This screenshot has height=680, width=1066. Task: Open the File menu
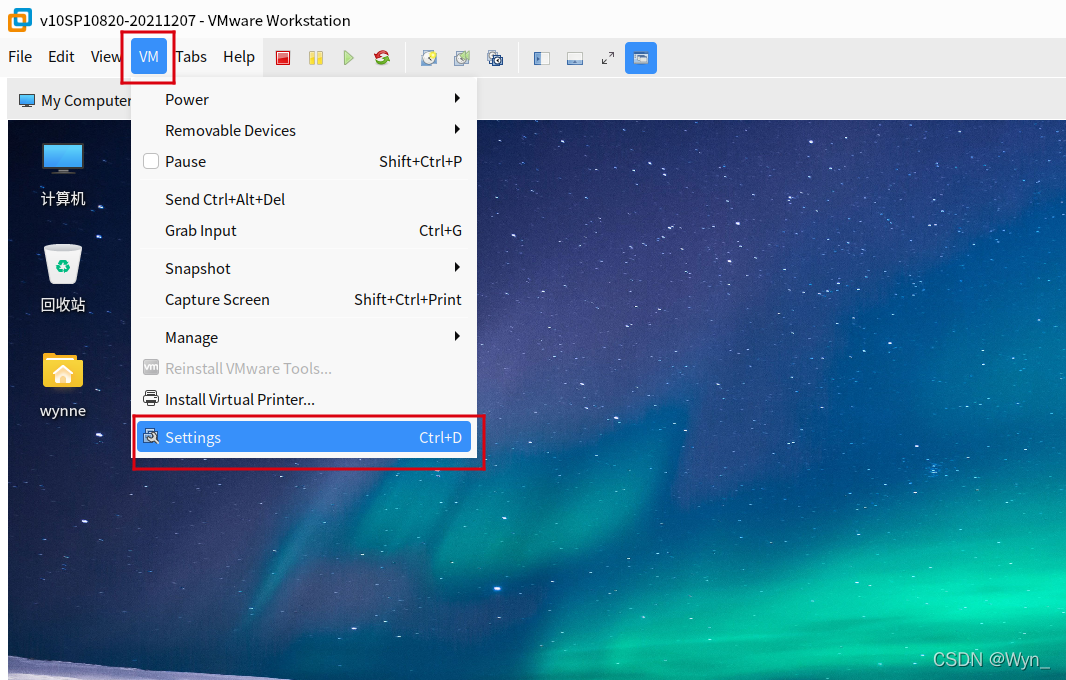20,56
